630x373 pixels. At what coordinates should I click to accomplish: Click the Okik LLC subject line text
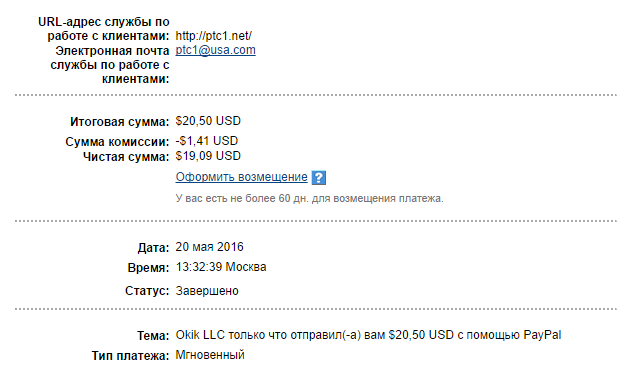pos(368,335)
